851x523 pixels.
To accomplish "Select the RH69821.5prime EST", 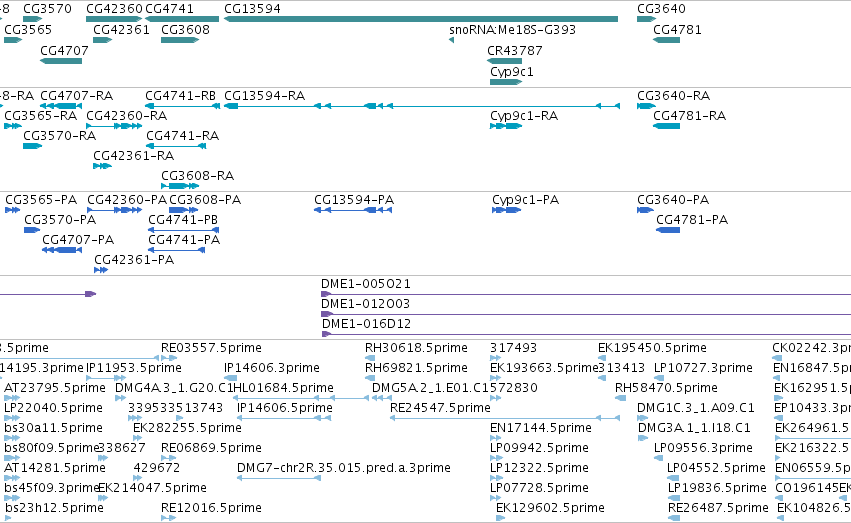I will [x=370, y=378].
